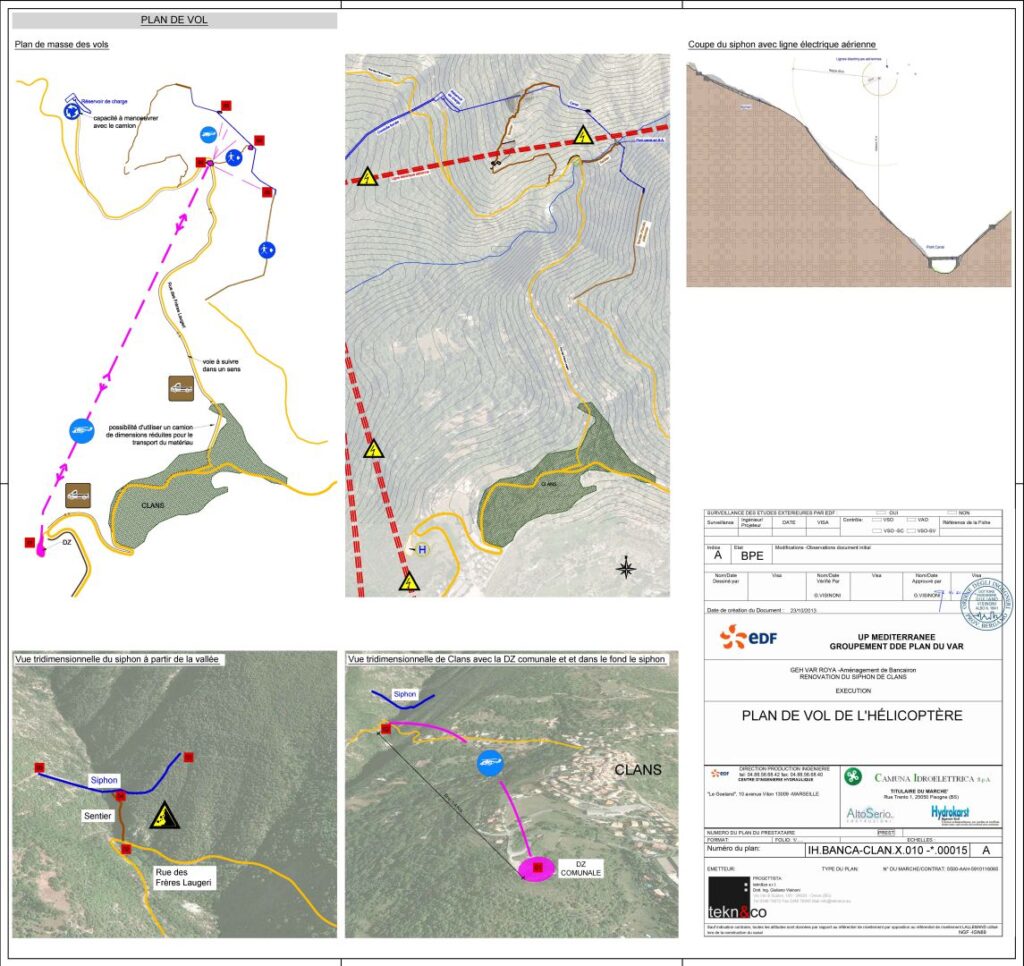Select the blue helicopter icon over Clans village
This screenshot has width=1024, height=966.
click(x=488, y=763)
